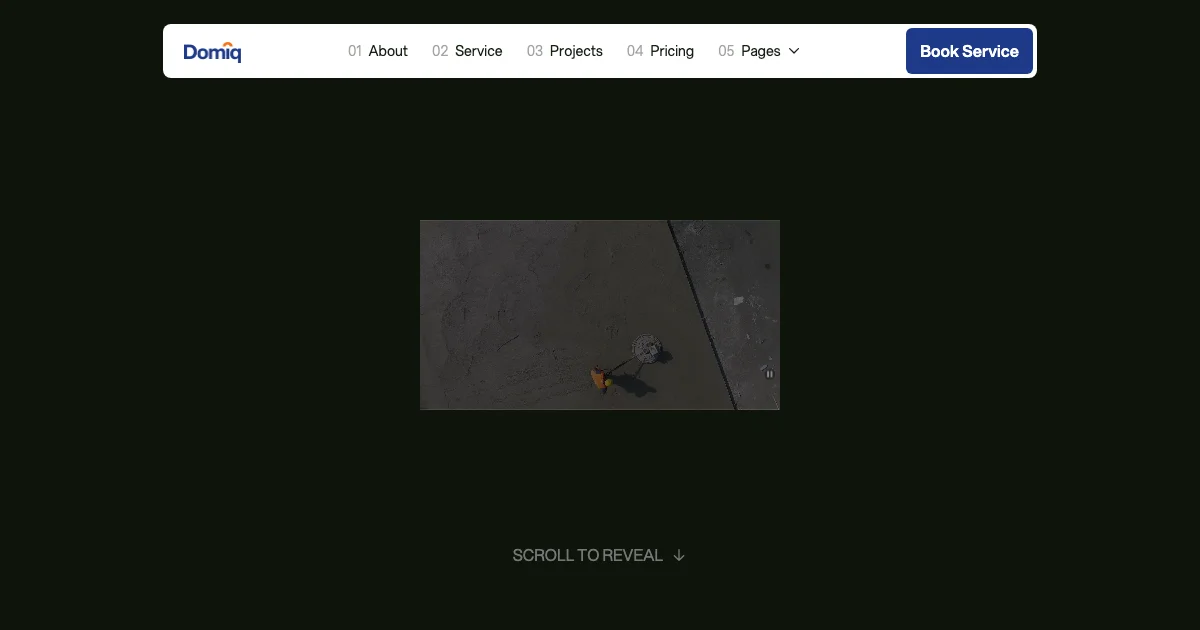Open the Pricing page link

pyautogui.click(x=660, y=51)
